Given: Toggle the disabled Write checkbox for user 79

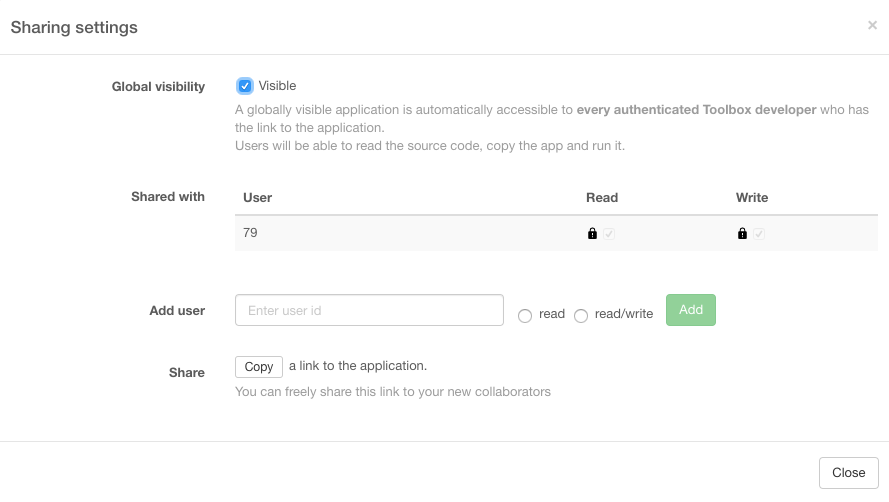Looking at the screenshot, I should pos(759,234).
